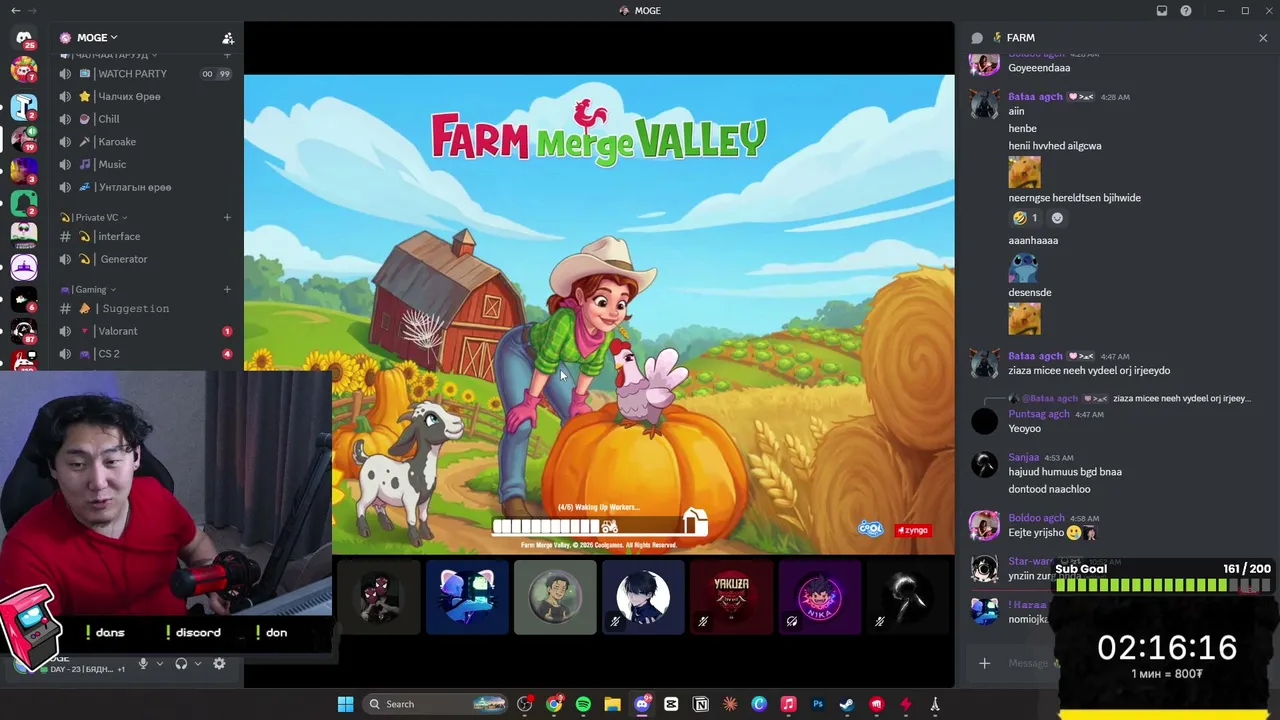
Task: Toggle headphone deafen in user panel
Action: tap(181, 664)
